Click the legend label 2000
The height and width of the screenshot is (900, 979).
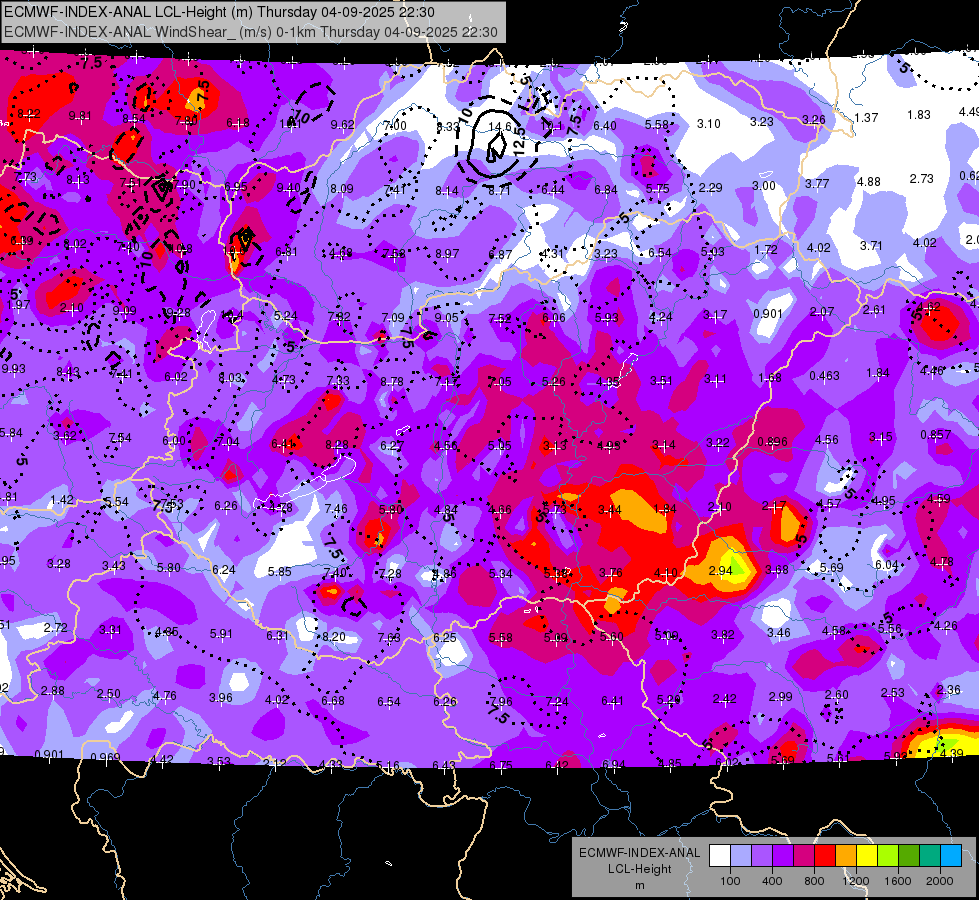tap(940, 881)
